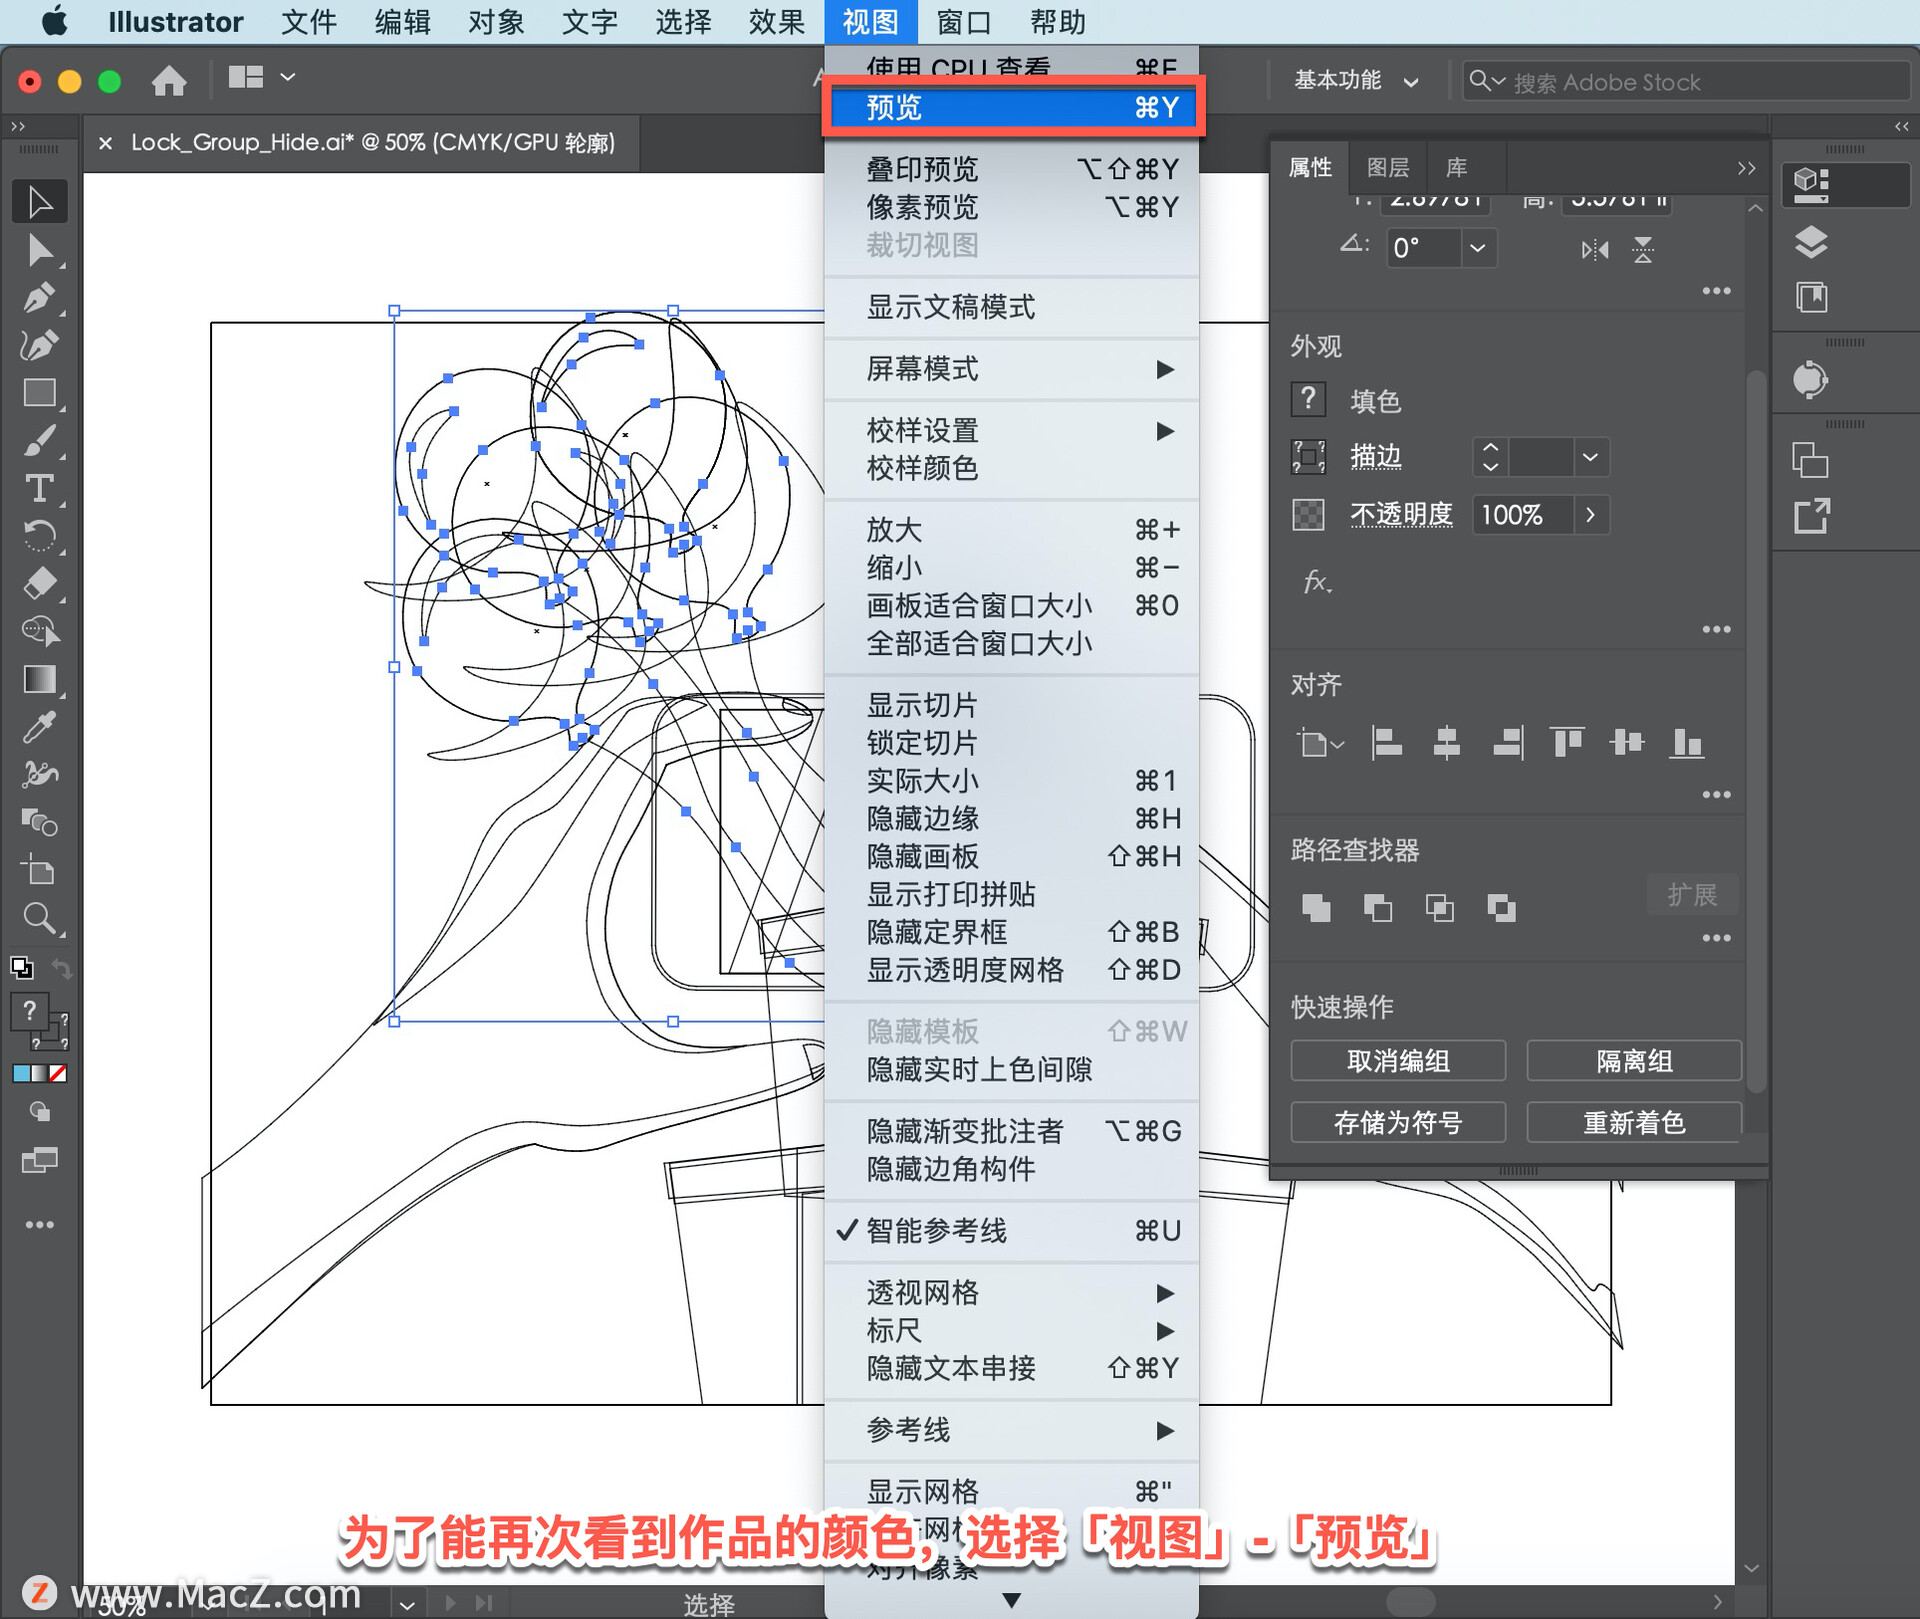Select the Type tool
The width and height of the screenshot is (1920, 1619).
[x=40, y=489]
